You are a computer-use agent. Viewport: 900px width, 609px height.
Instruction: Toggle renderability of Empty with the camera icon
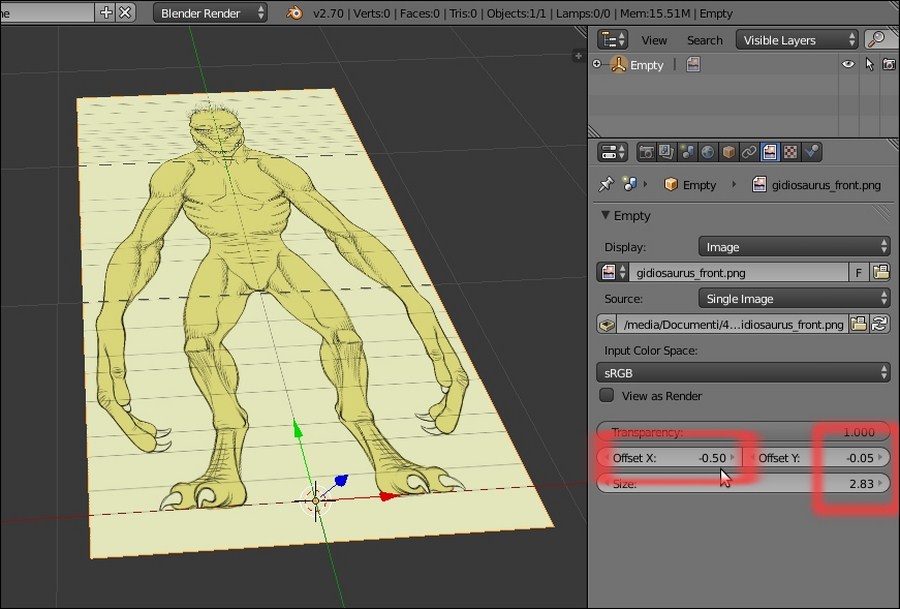click(889, 64)
